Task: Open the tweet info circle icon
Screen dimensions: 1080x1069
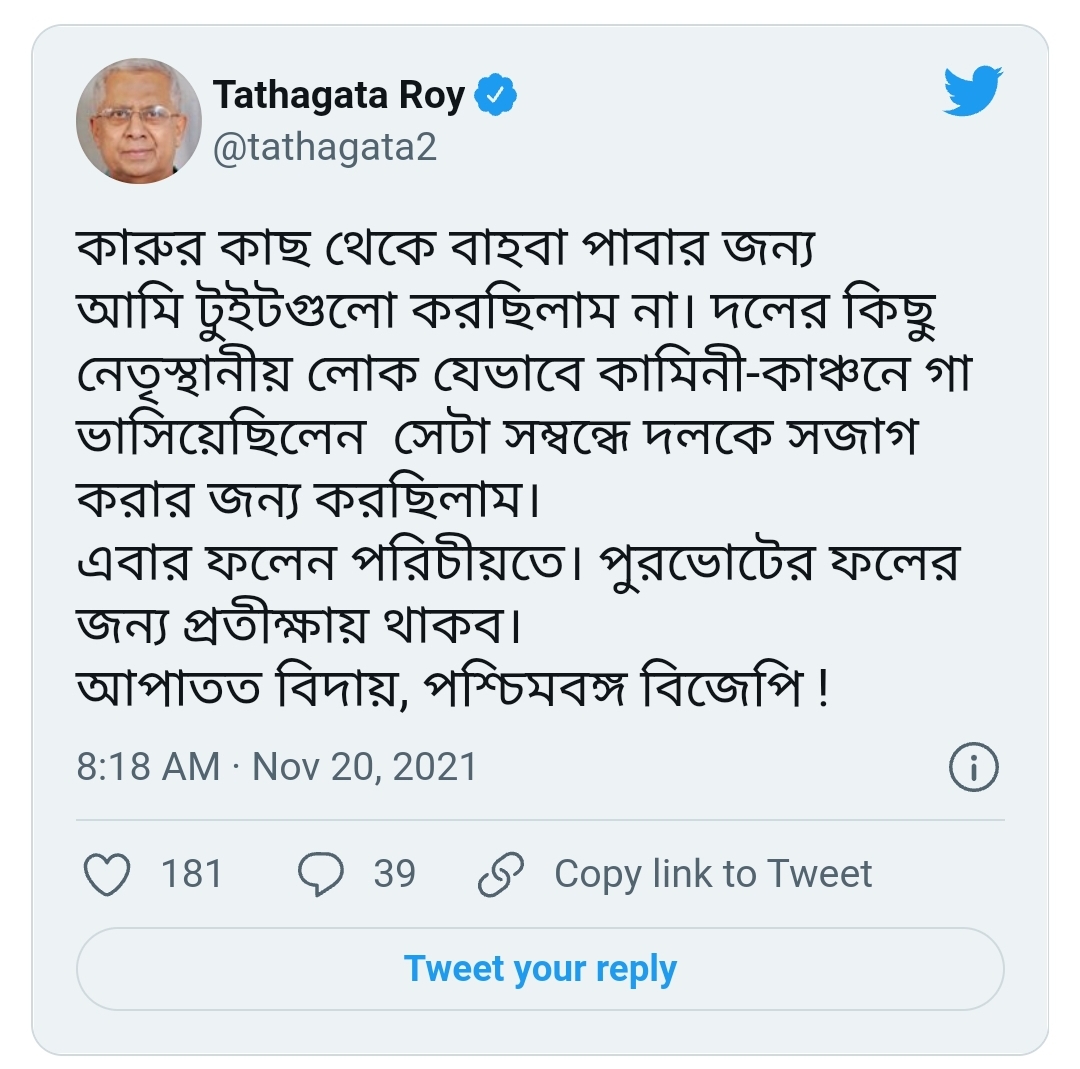Action: [973, 767]
